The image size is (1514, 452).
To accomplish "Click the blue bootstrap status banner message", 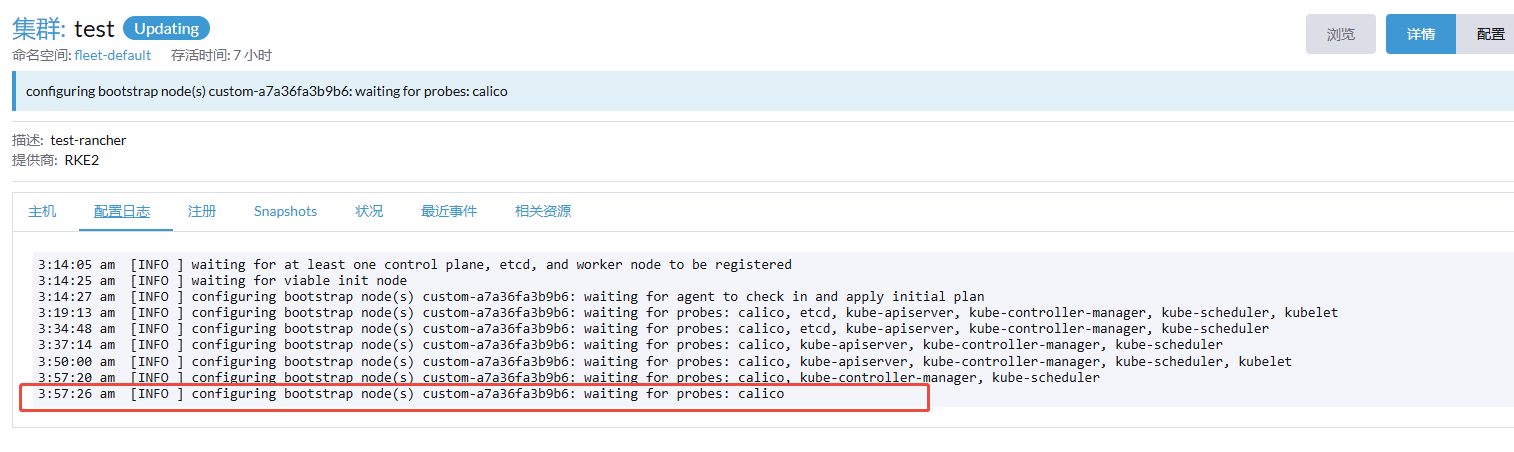I will pos(267,92).
